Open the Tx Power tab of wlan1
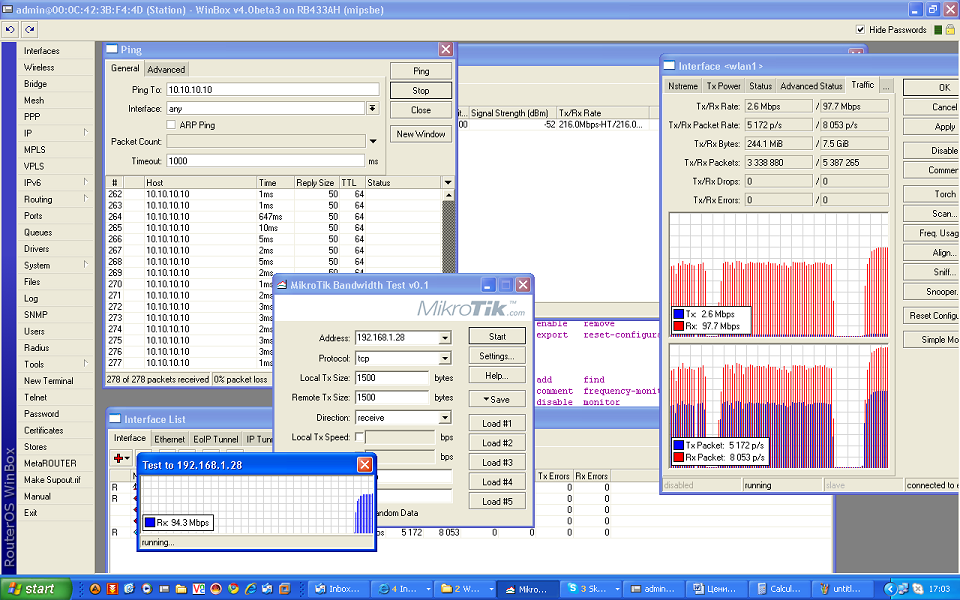This screenshot has height=600, width=960. [x=723, y=86]
